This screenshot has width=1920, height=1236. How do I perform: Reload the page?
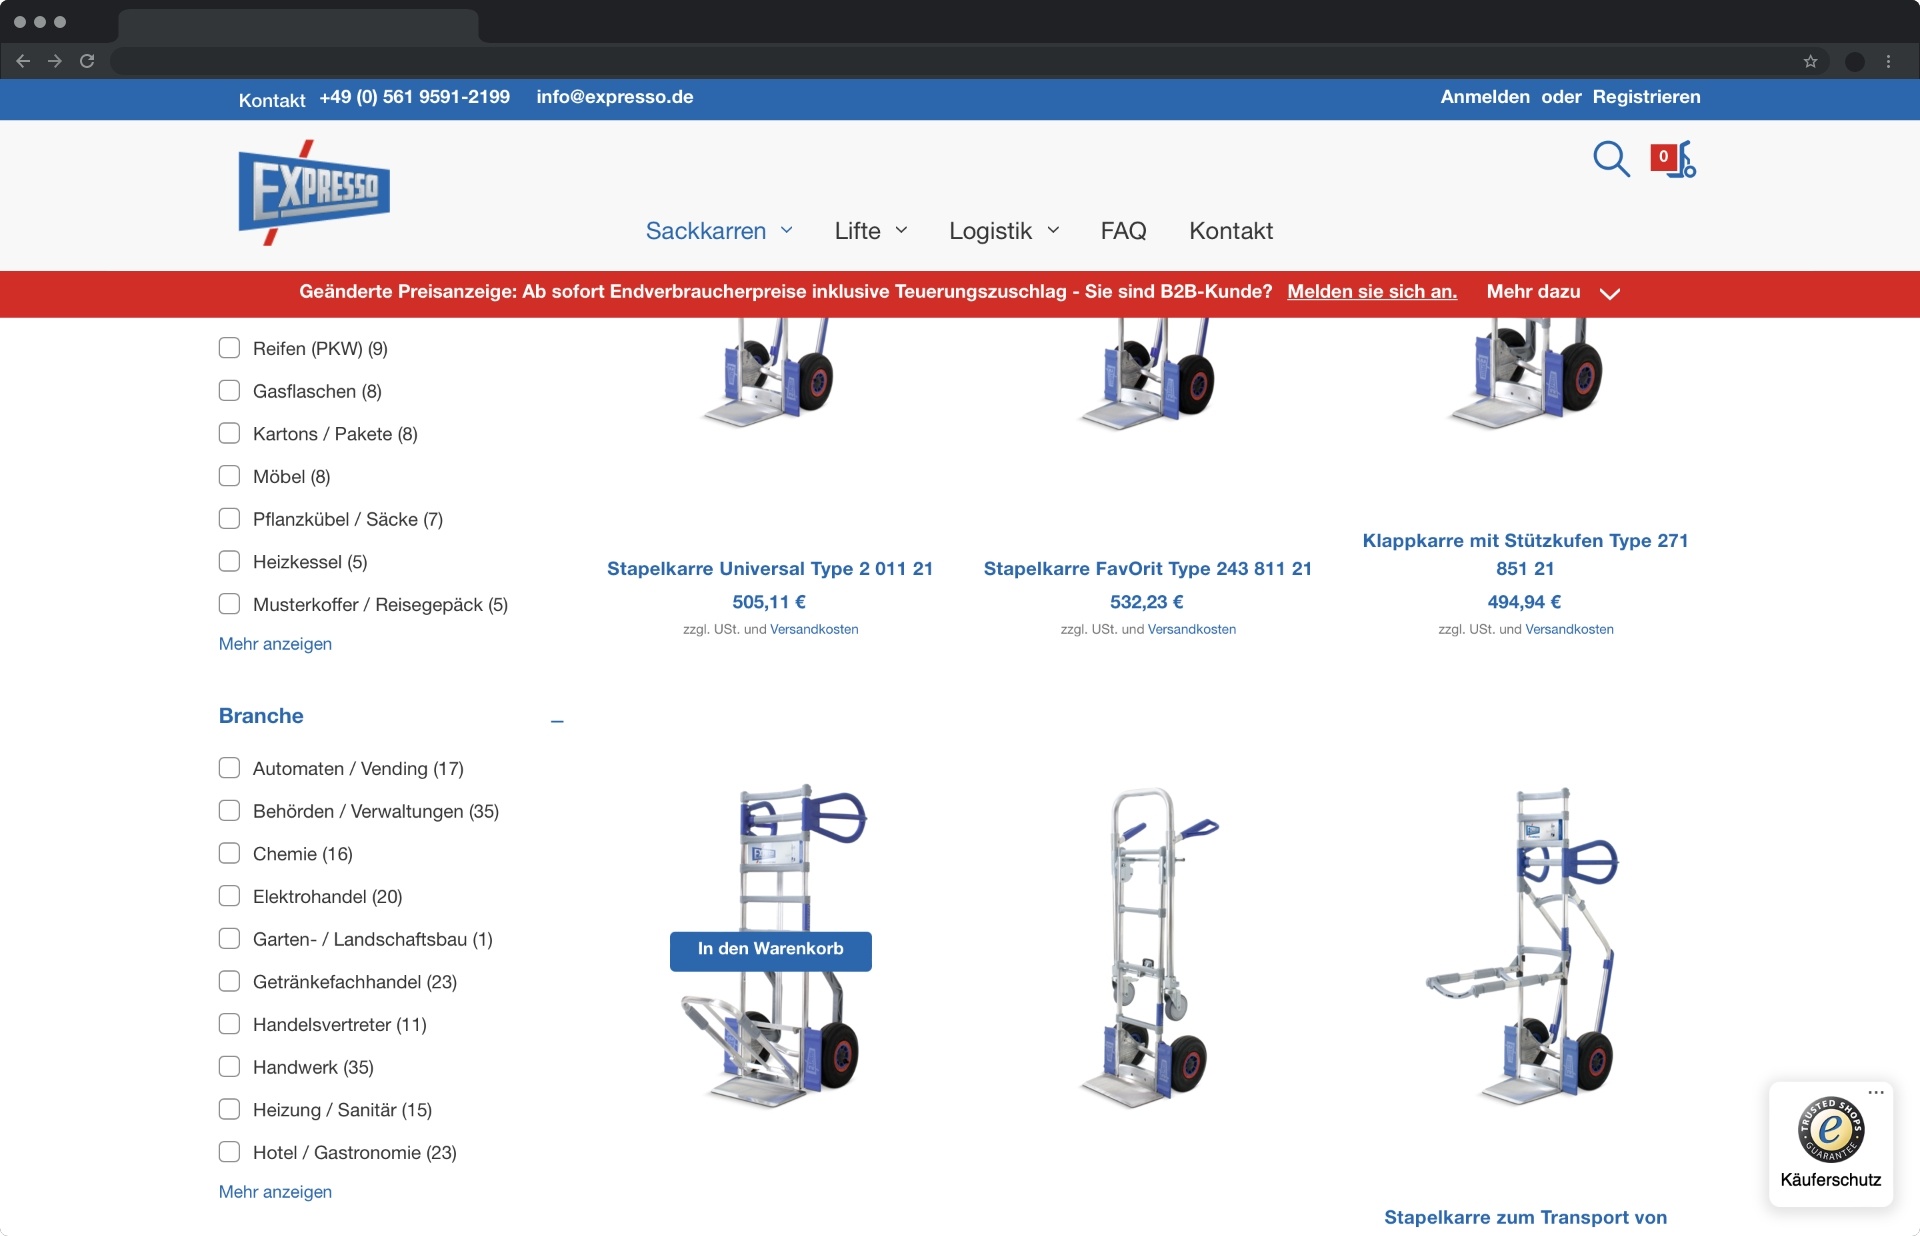87,61
